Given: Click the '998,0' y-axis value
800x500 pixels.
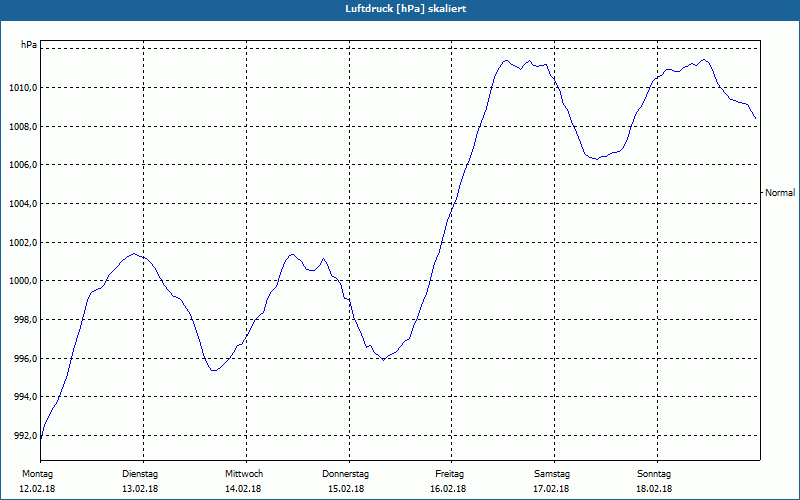Looking at the screenshot, I should tap(25, 319).
